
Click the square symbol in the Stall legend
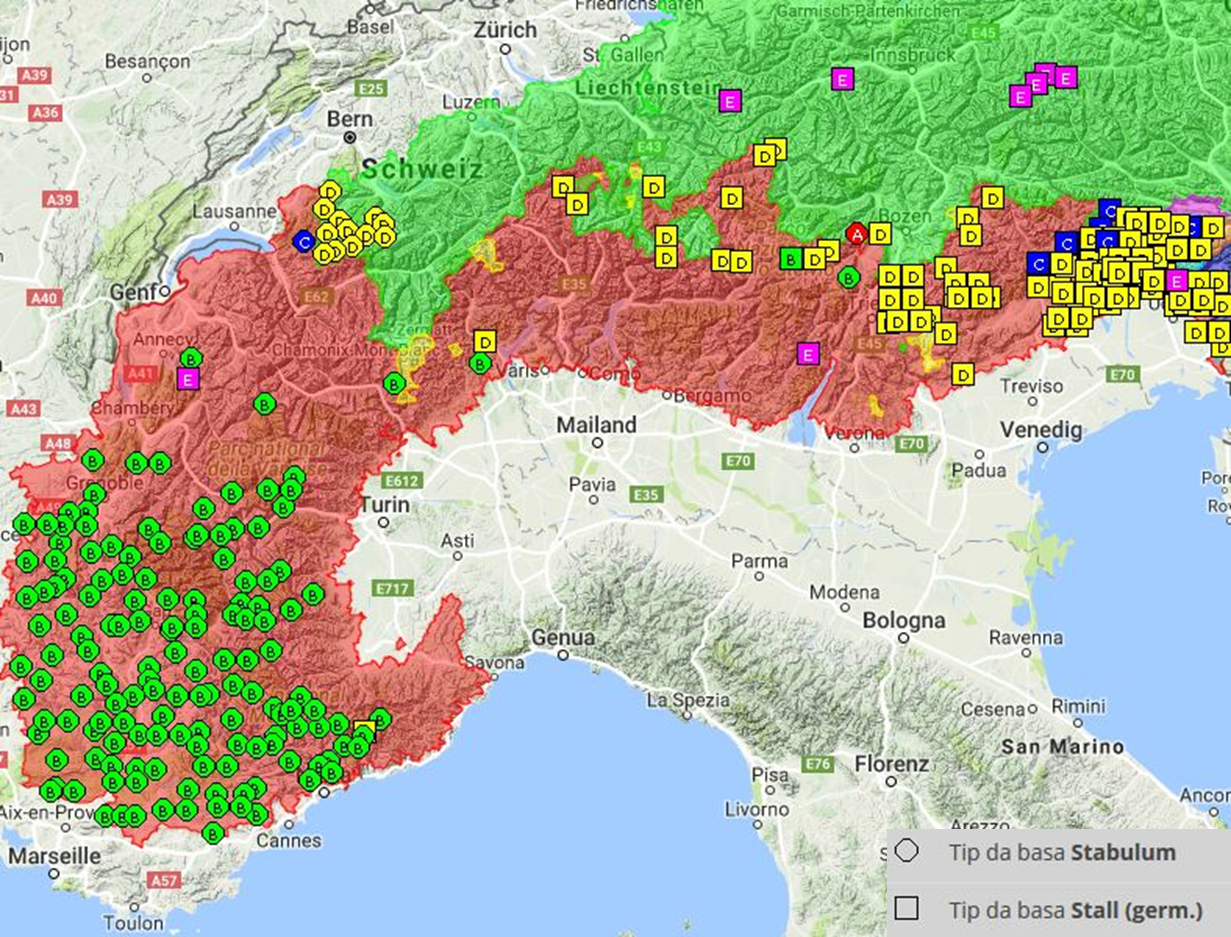pyautogui.click(x=906, y=908)
